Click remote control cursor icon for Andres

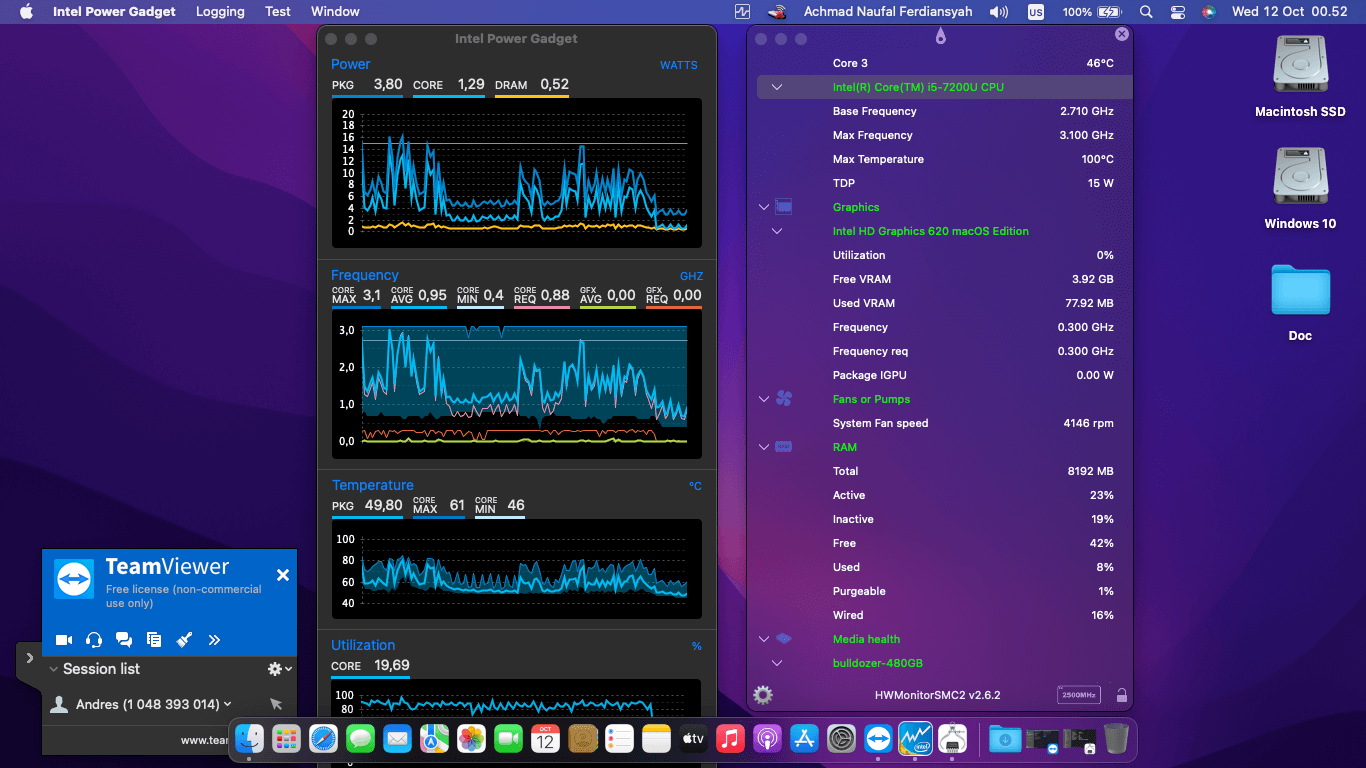pos(276,704)
